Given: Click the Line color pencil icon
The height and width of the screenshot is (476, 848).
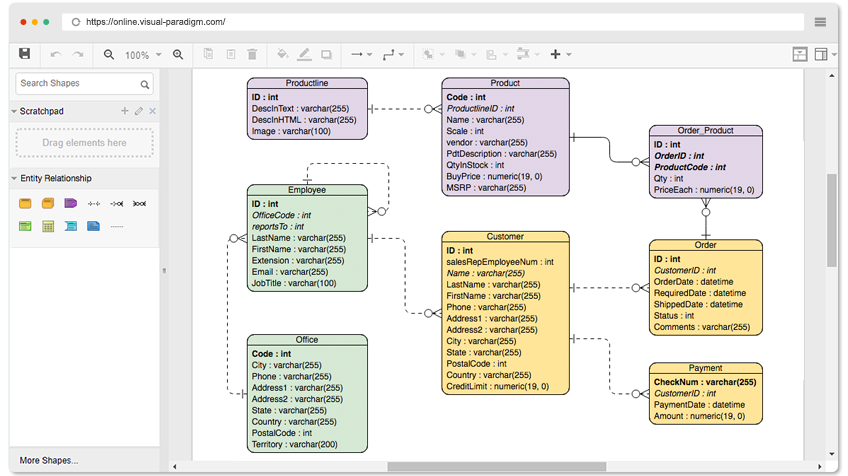Looking at the screenshot, I should tap(304, 54).
